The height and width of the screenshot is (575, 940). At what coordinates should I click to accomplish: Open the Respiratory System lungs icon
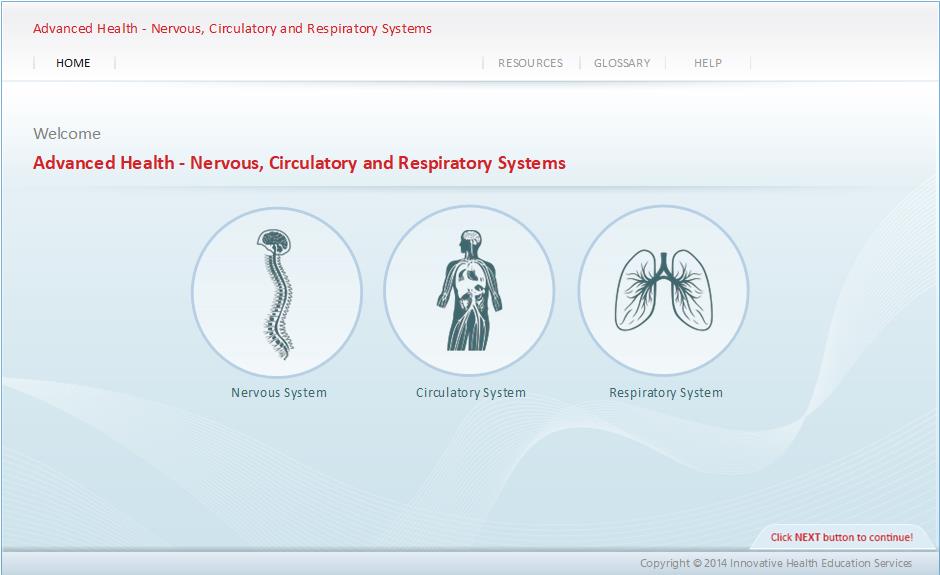[x=663, y=292]
